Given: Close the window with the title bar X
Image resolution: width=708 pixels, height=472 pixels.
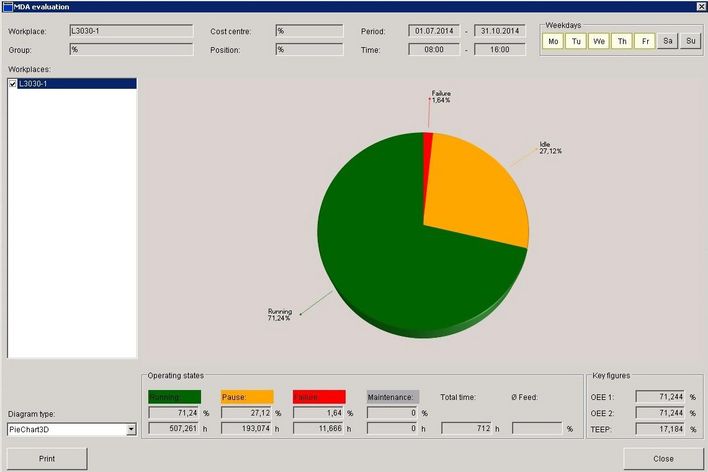Looking at the screenshot, I should pyautogui.click(x=699, y=6).
